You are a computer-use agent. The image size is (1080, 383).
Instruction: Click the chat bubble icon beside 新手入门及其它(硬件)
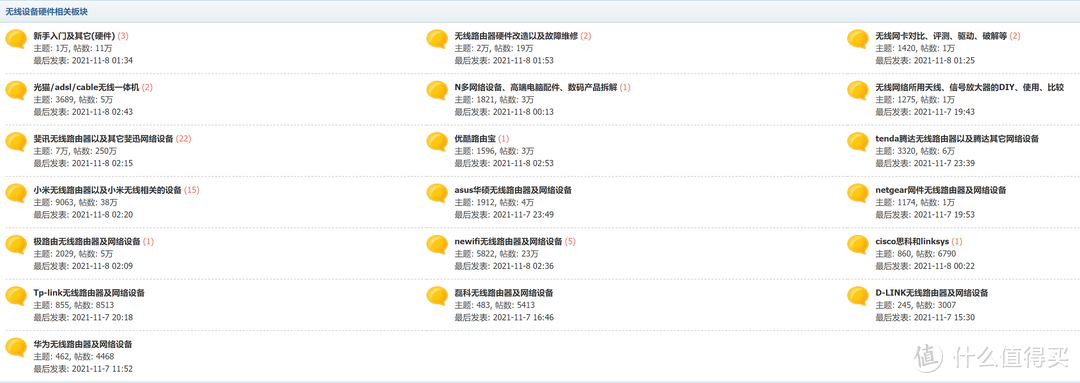[17, 40]
